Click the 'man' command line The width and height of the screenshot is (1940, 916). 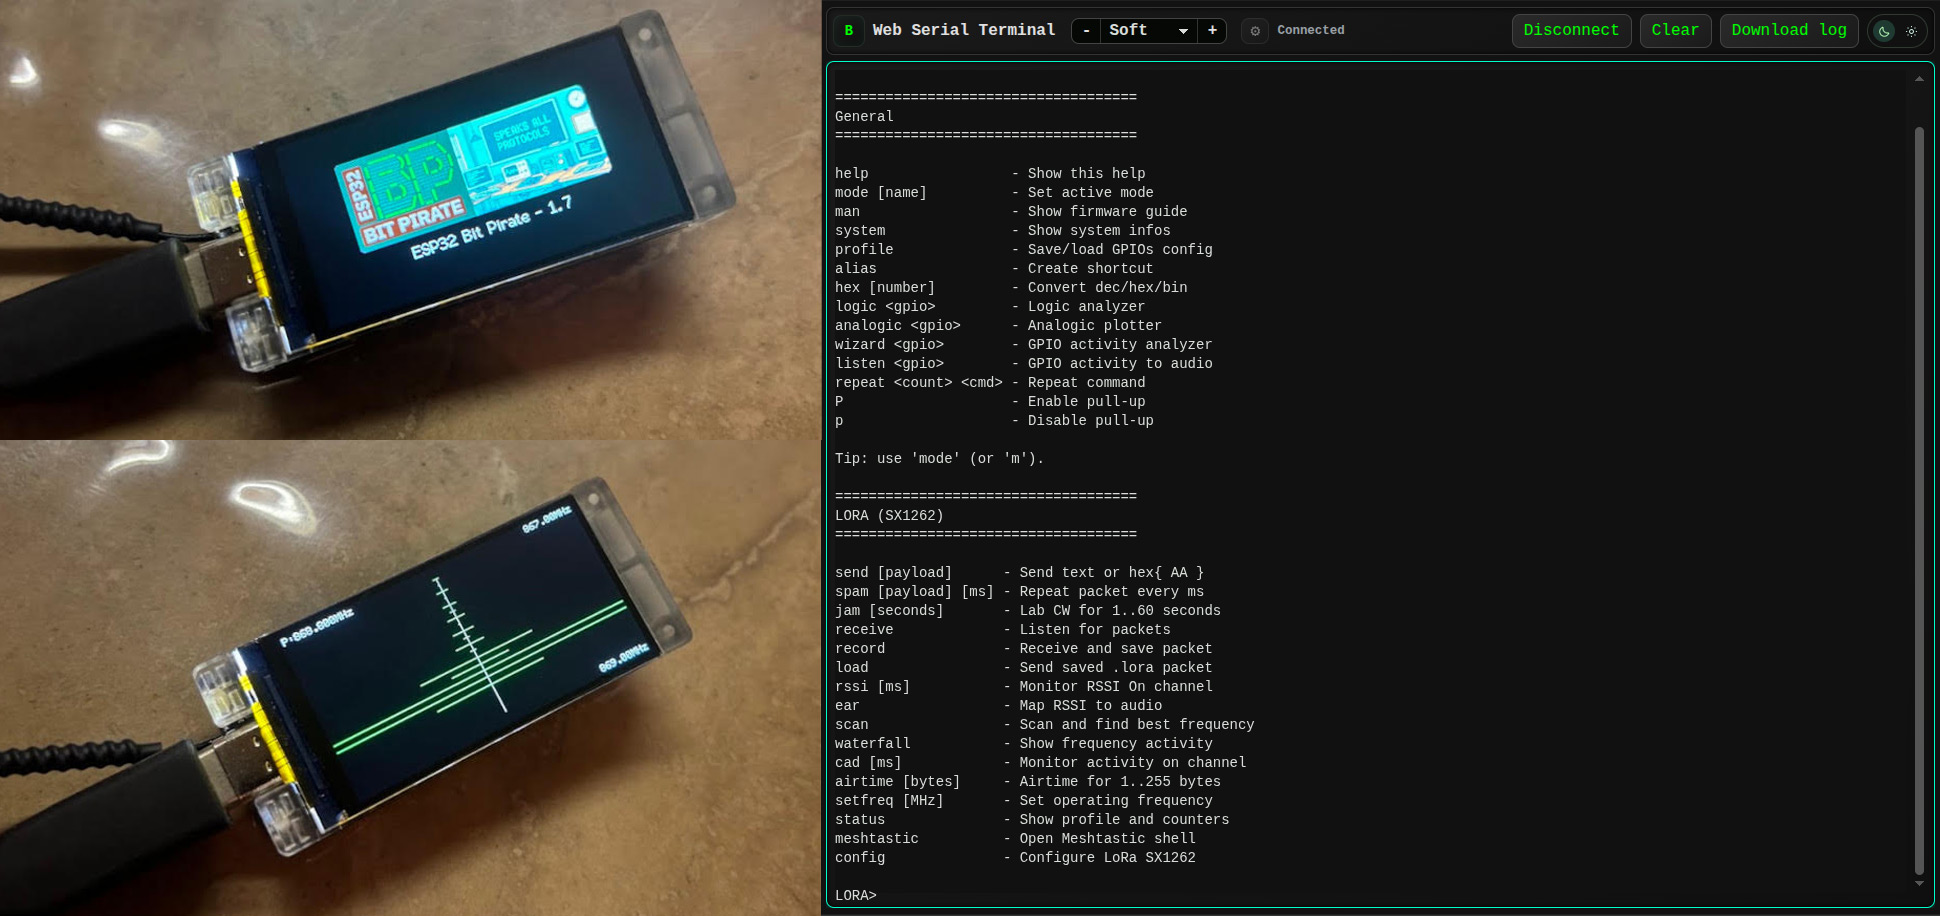[x=1011, y=212]
